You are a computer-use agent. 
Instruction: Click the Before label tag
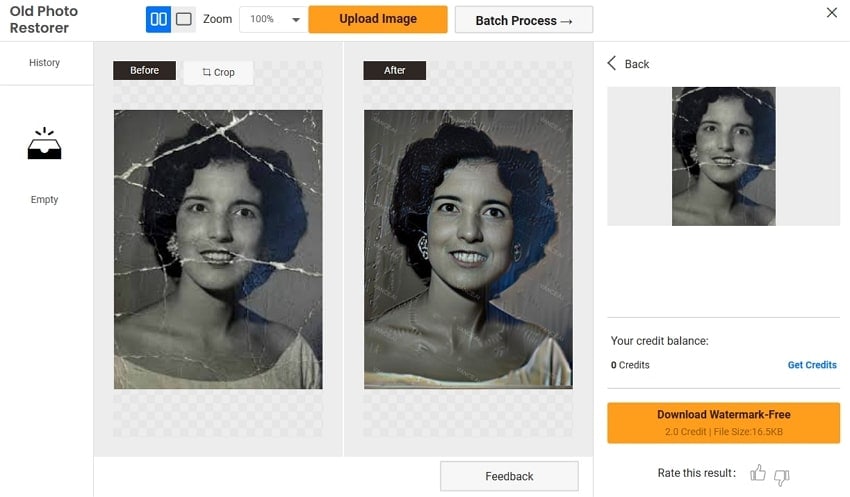point(144,71)
